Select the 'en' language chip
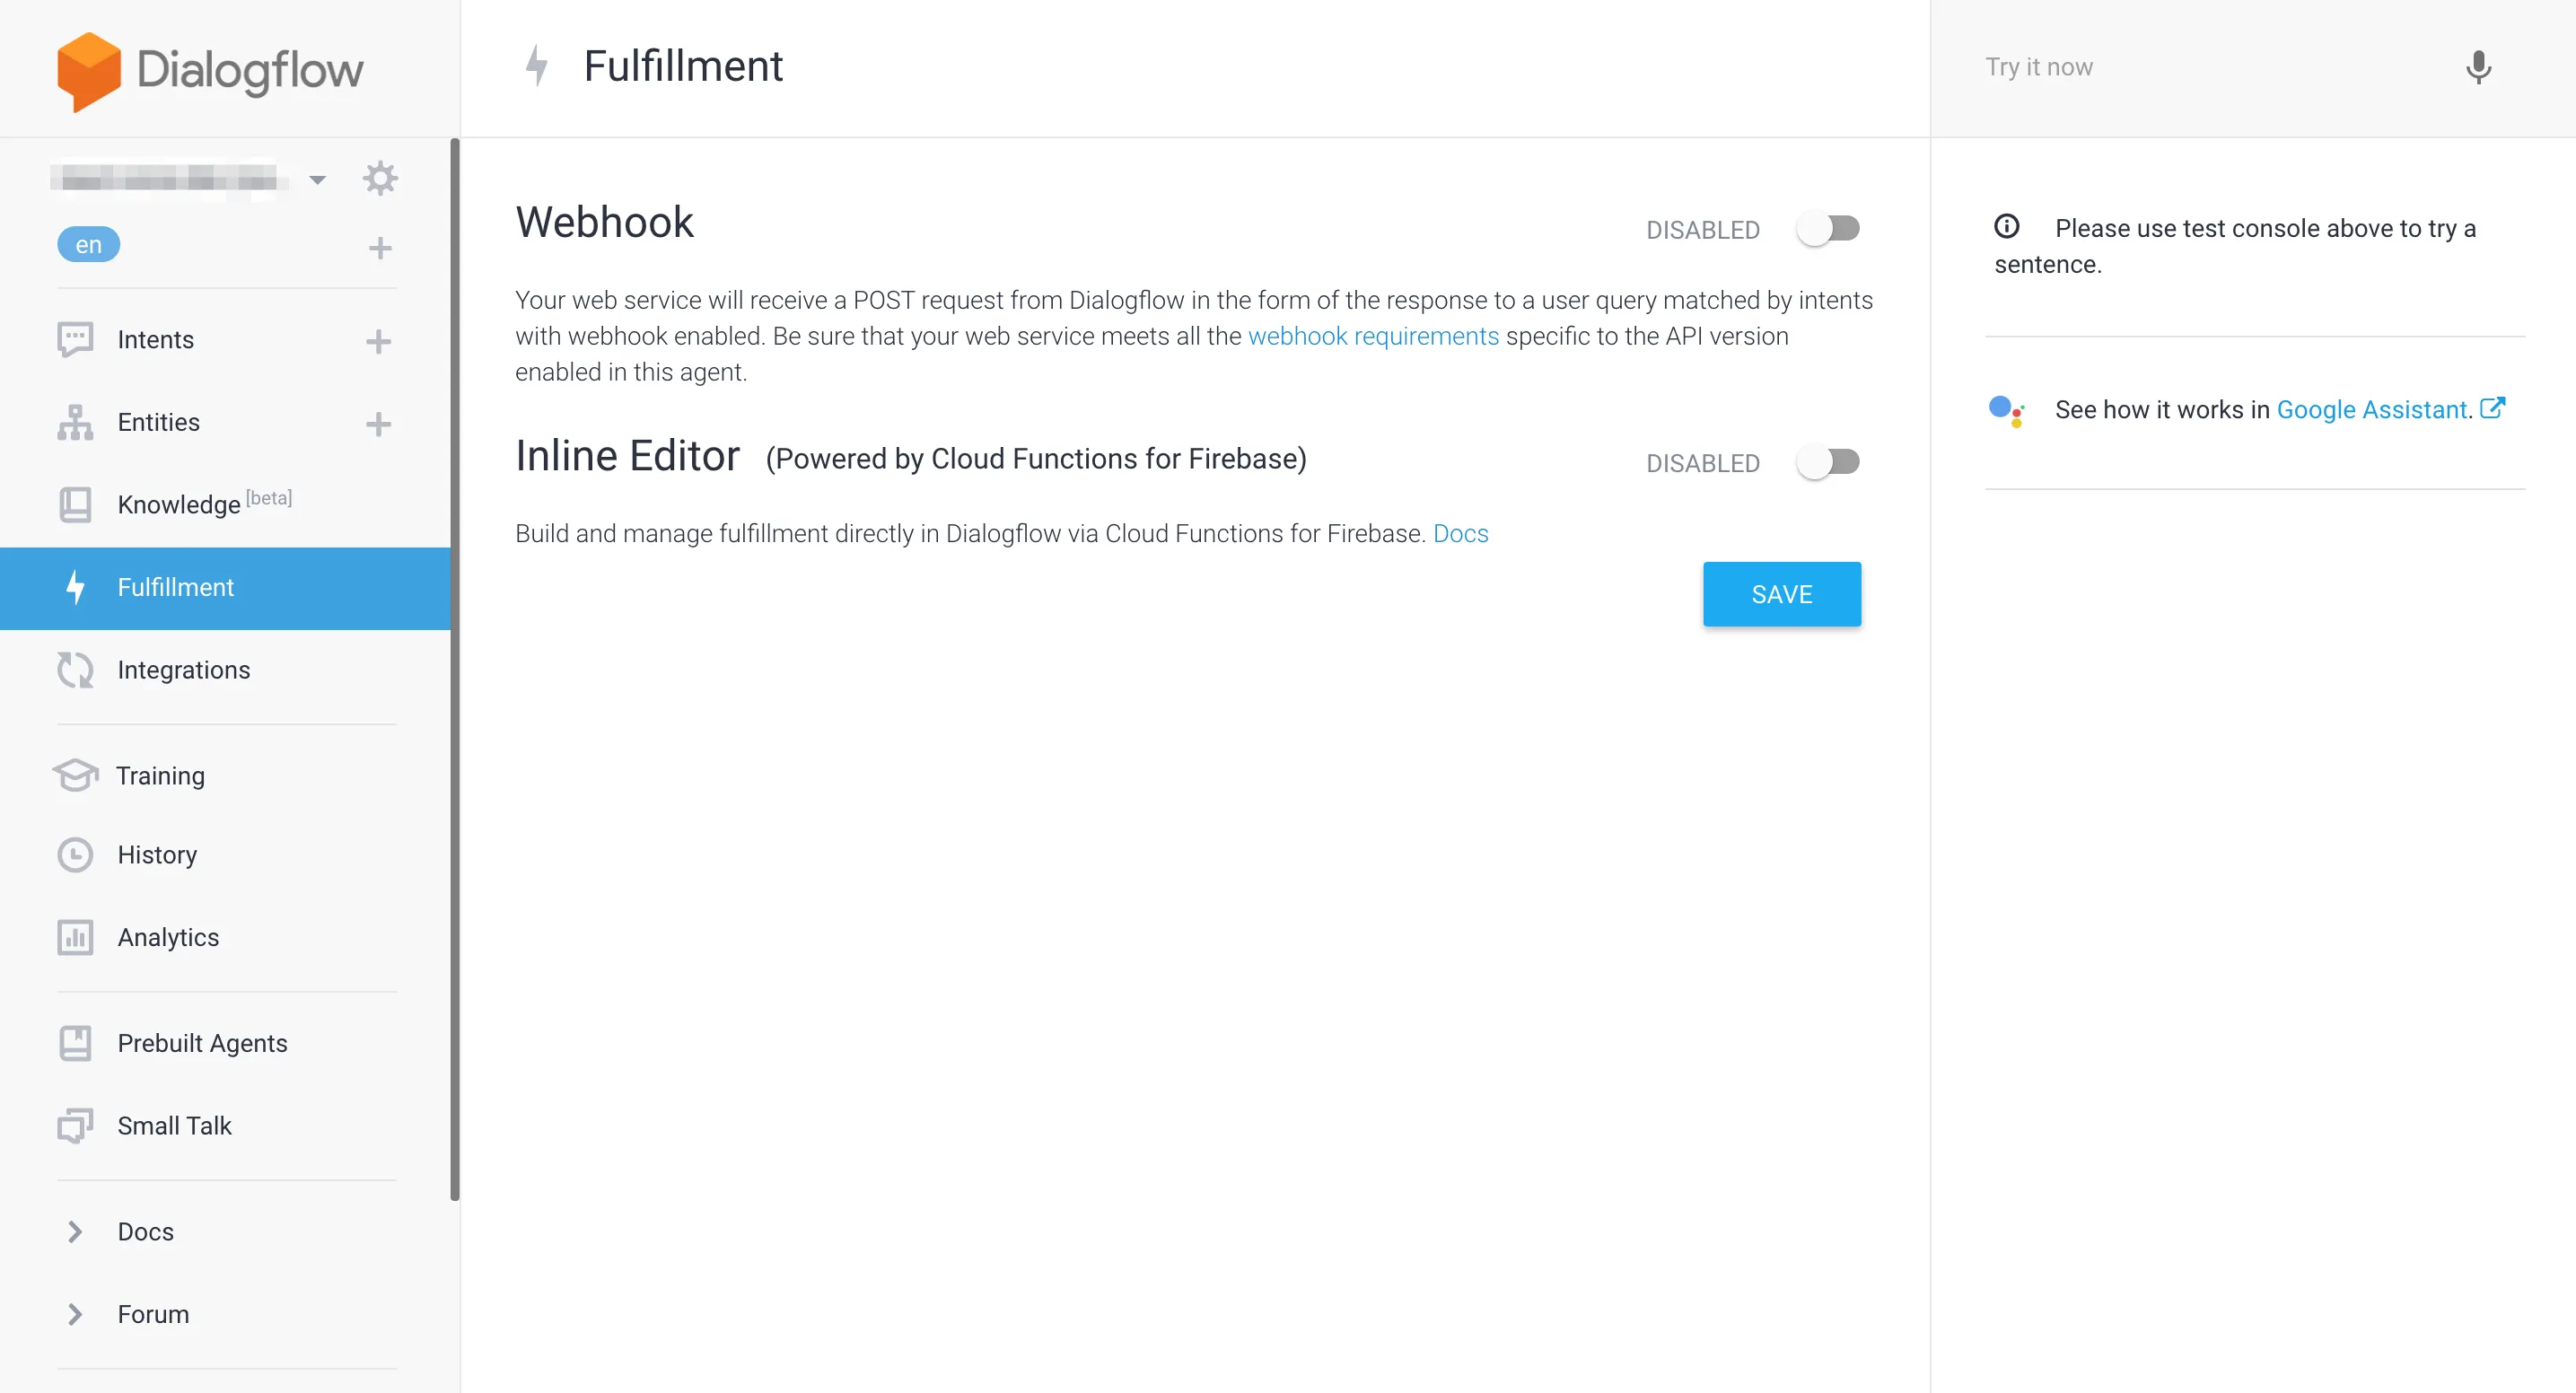The height and width of the screenshot is (1393, 2576). point(88,245)
